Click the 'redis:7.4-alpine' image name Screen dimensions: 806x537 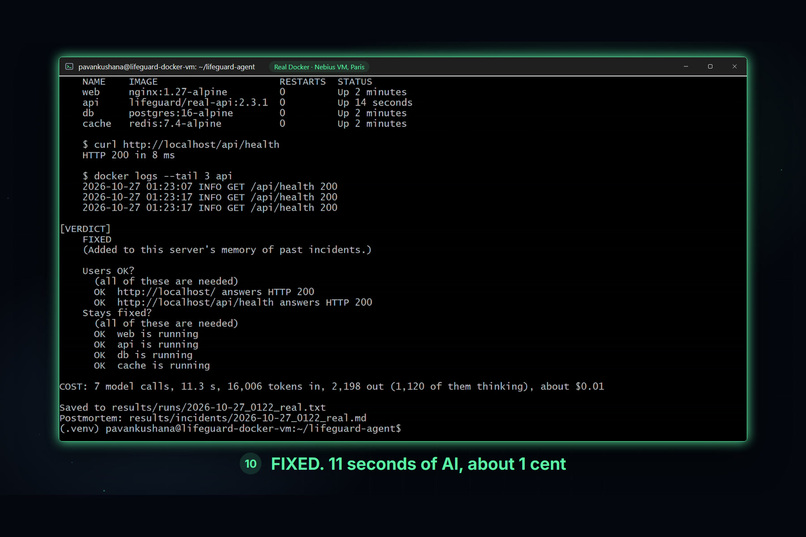coord(175,124)
